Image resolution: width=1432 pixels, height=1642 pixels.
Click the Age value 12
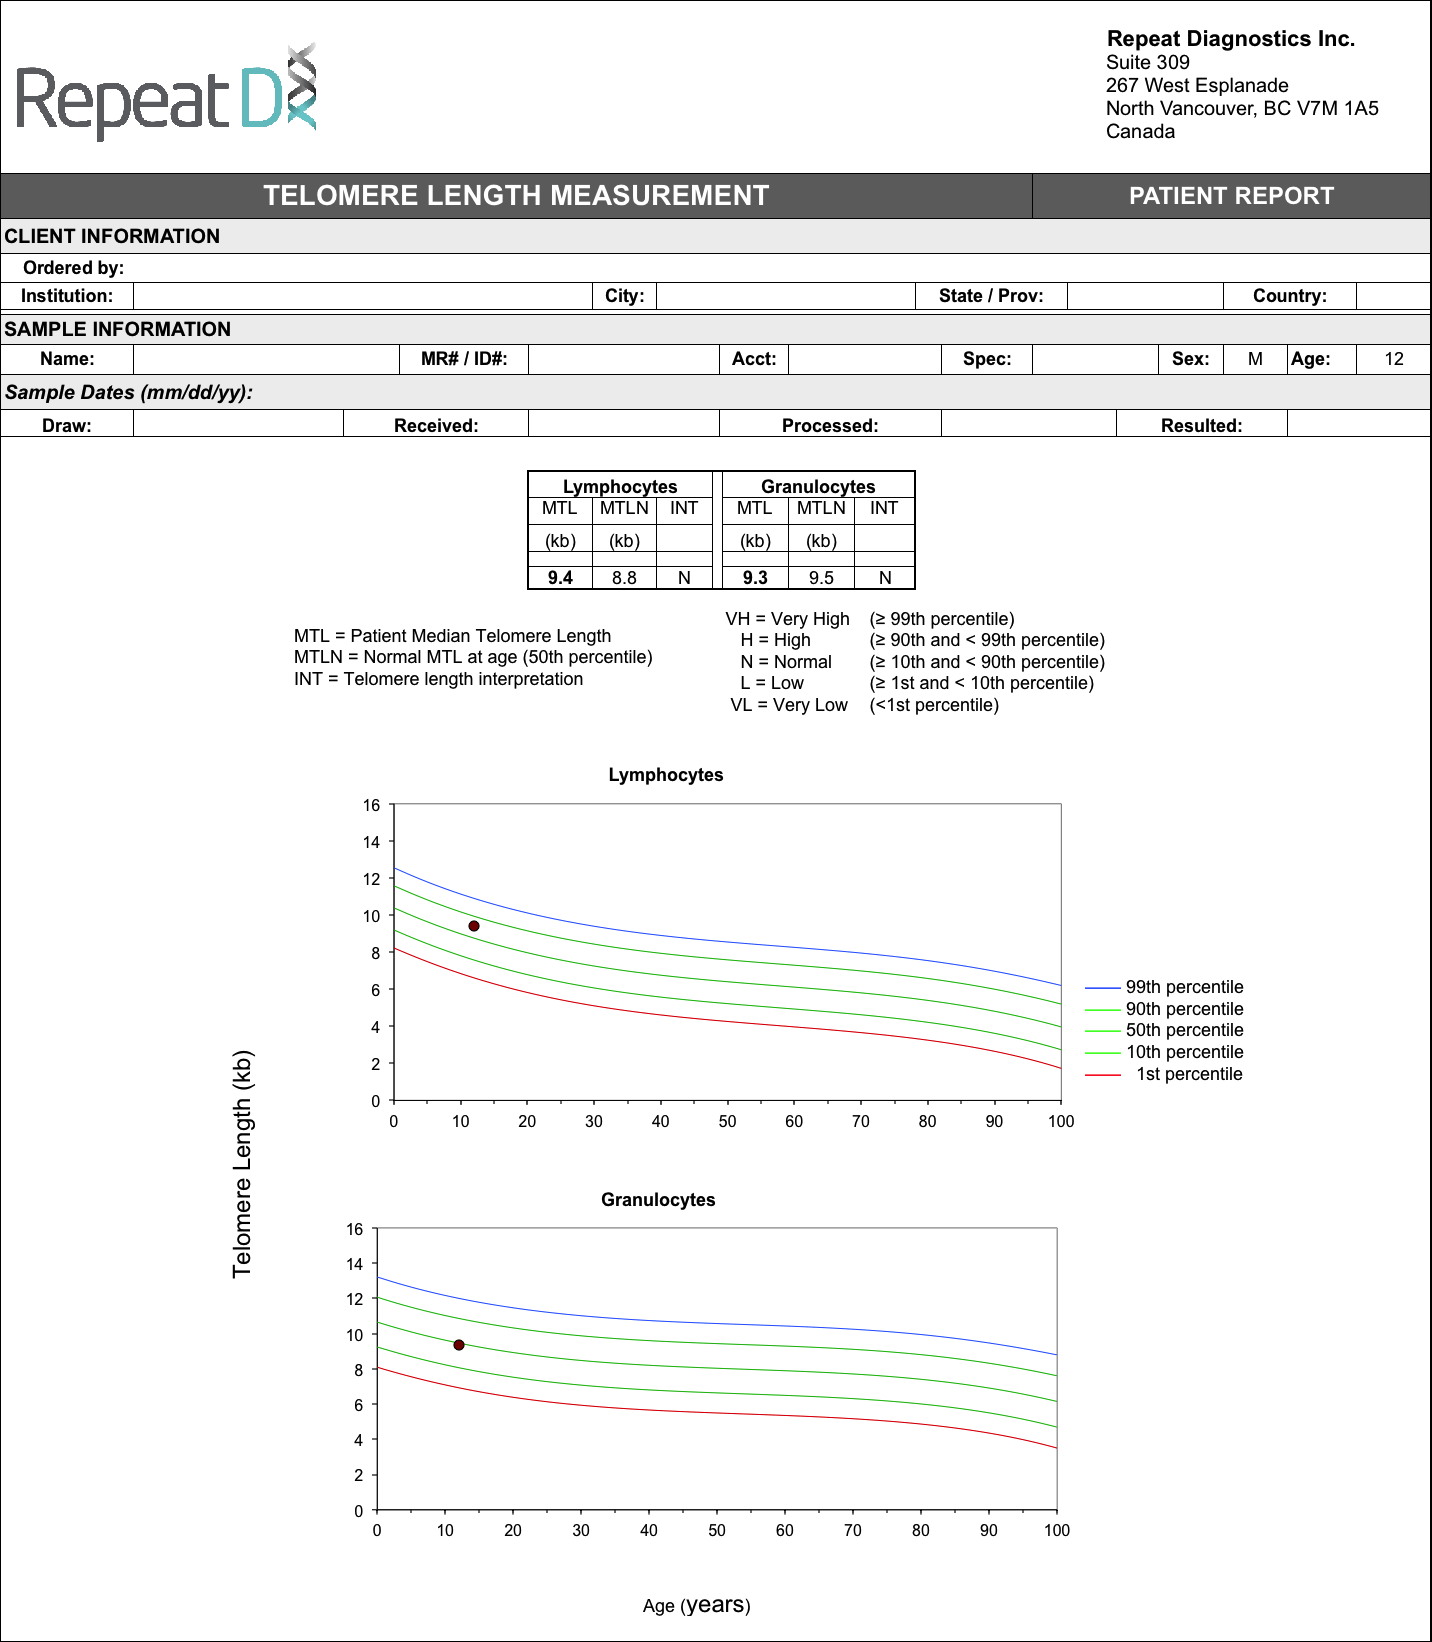pos(1393,360)
